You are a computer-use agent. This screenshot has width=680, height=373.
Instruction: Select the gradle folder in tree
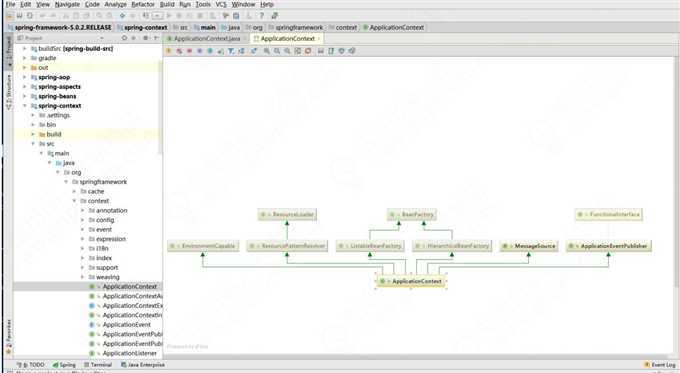pos(47,58)
